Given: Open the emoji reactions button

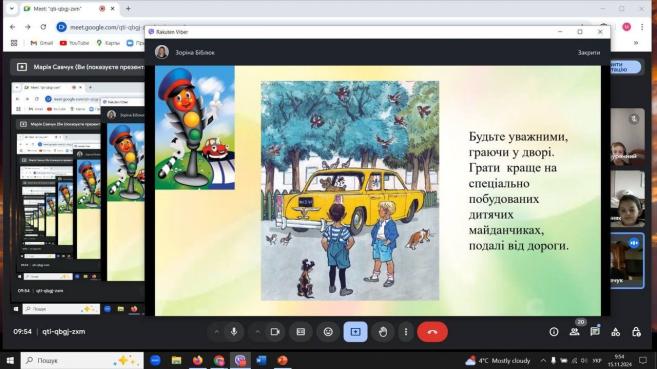Looking at the screenshot, I should point(328,332).
